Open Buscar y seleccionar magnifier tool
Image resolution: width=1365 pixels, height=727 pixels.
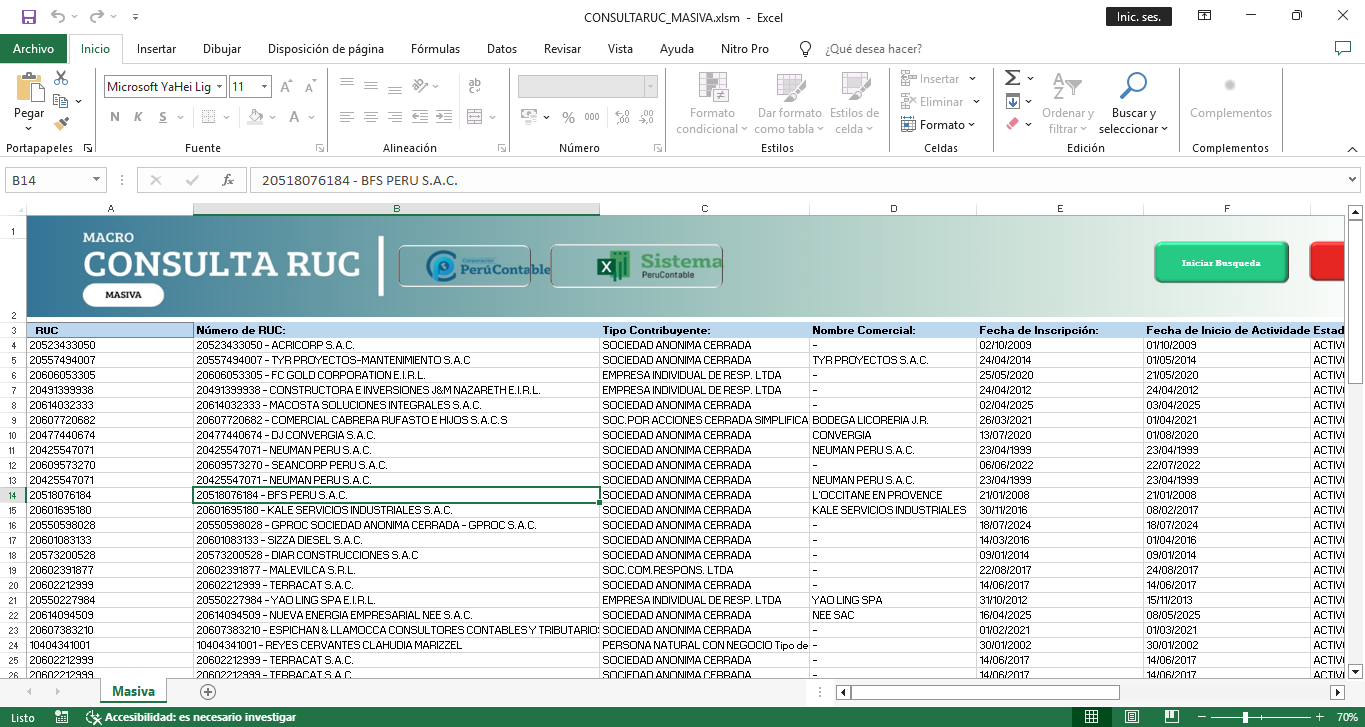pyautogui.click(x=1132, y=87)
